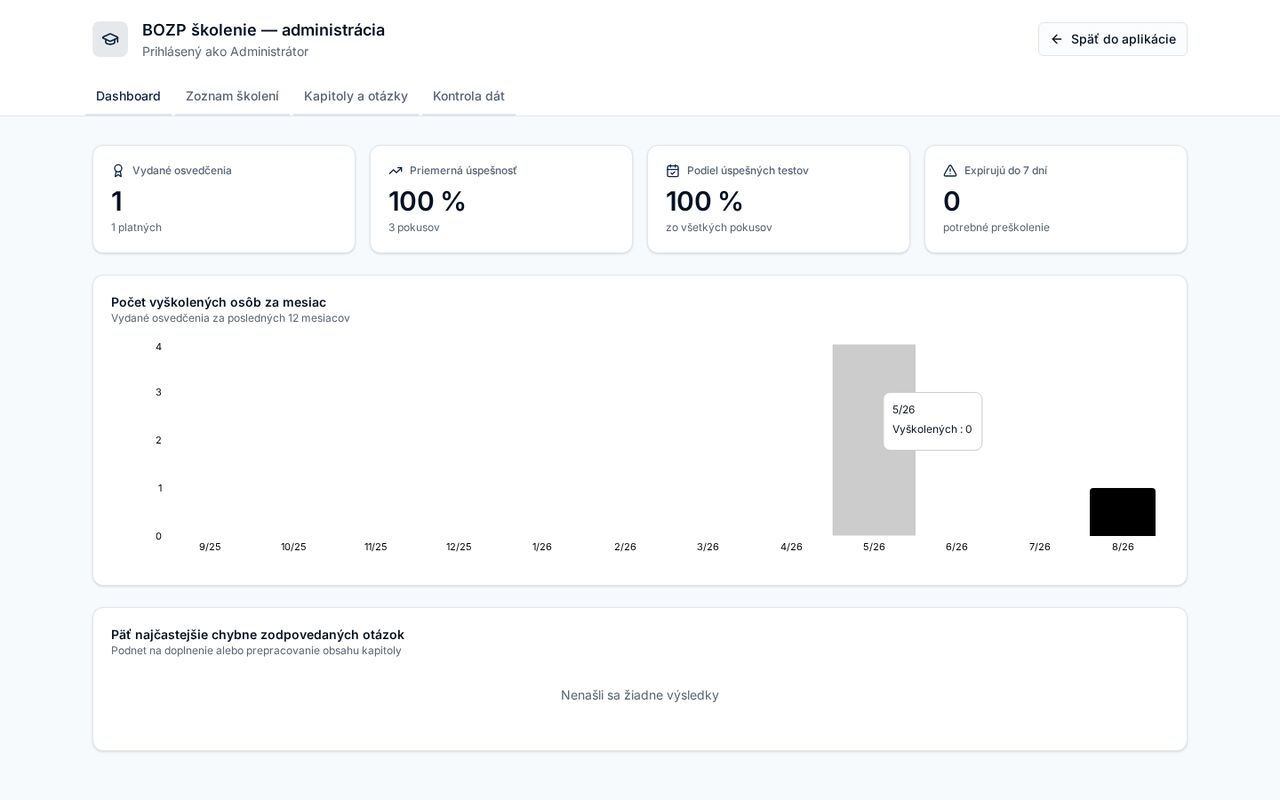This screenshot has width=1280, height=800.
Task: Open the Dashboard tab
Action: coord(128,96)
